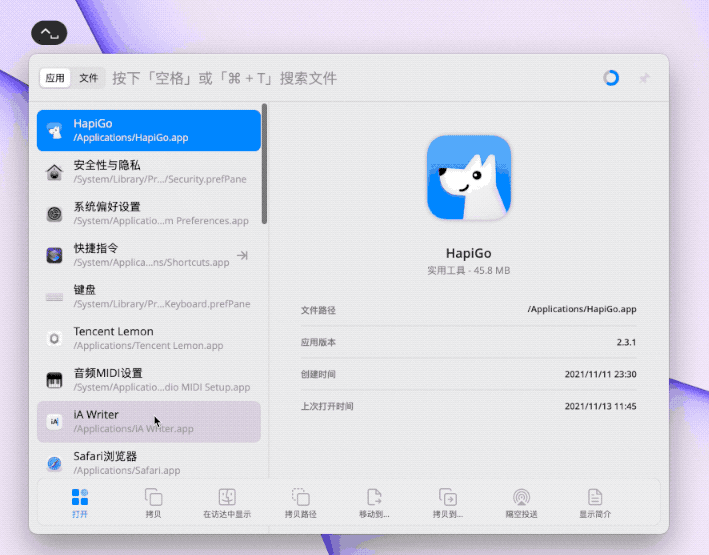Select the 音频MIDI设置 result
The height and width of the screenshot is (555, 709).
149,380
